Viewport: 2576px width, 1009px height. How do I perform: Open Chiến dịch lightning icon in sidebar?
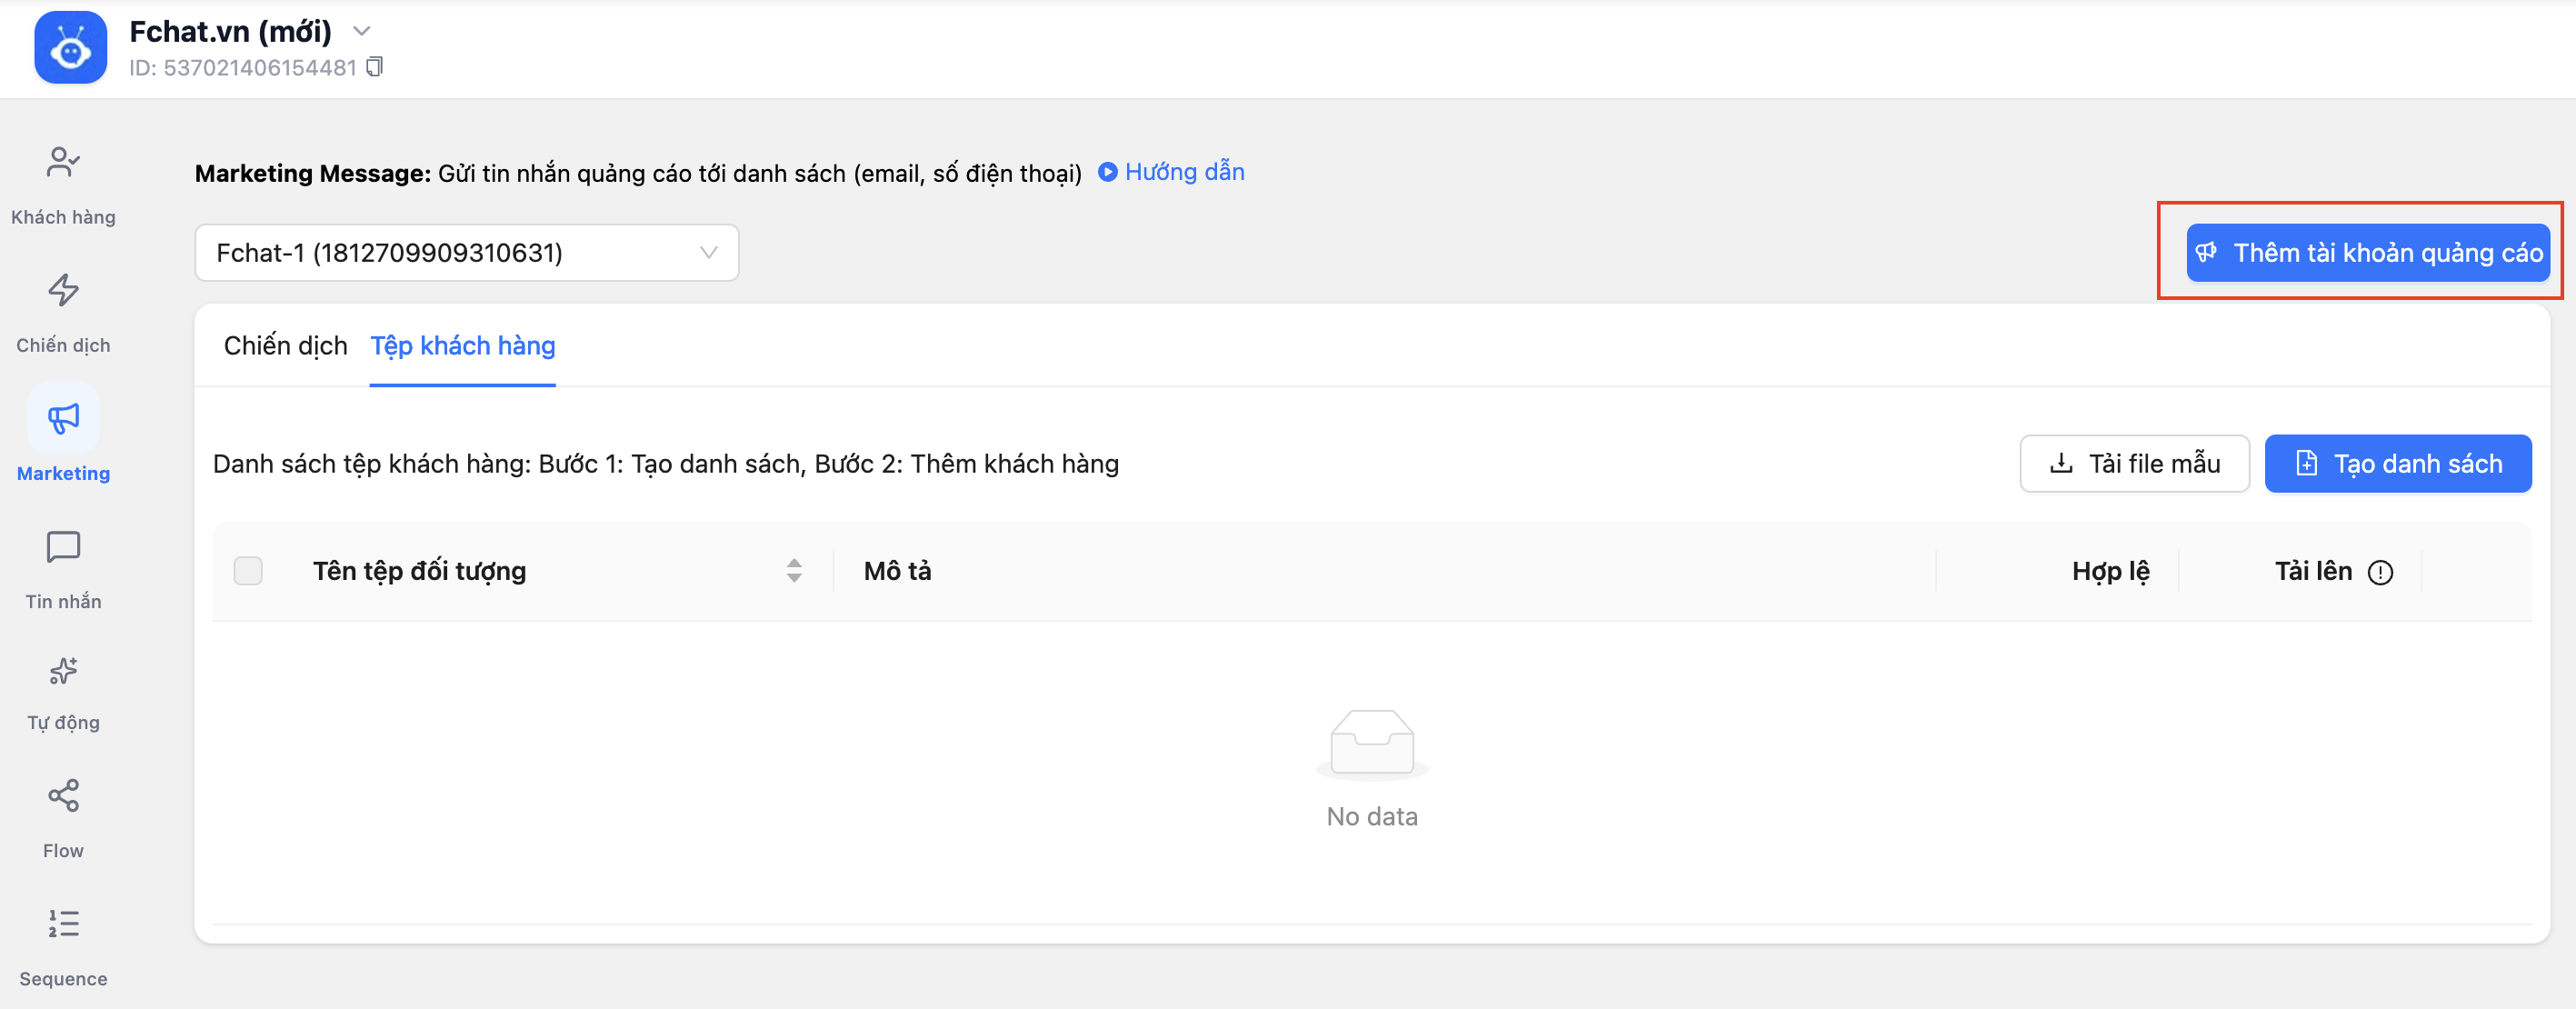pyautogui.click(x=63, y=291)
